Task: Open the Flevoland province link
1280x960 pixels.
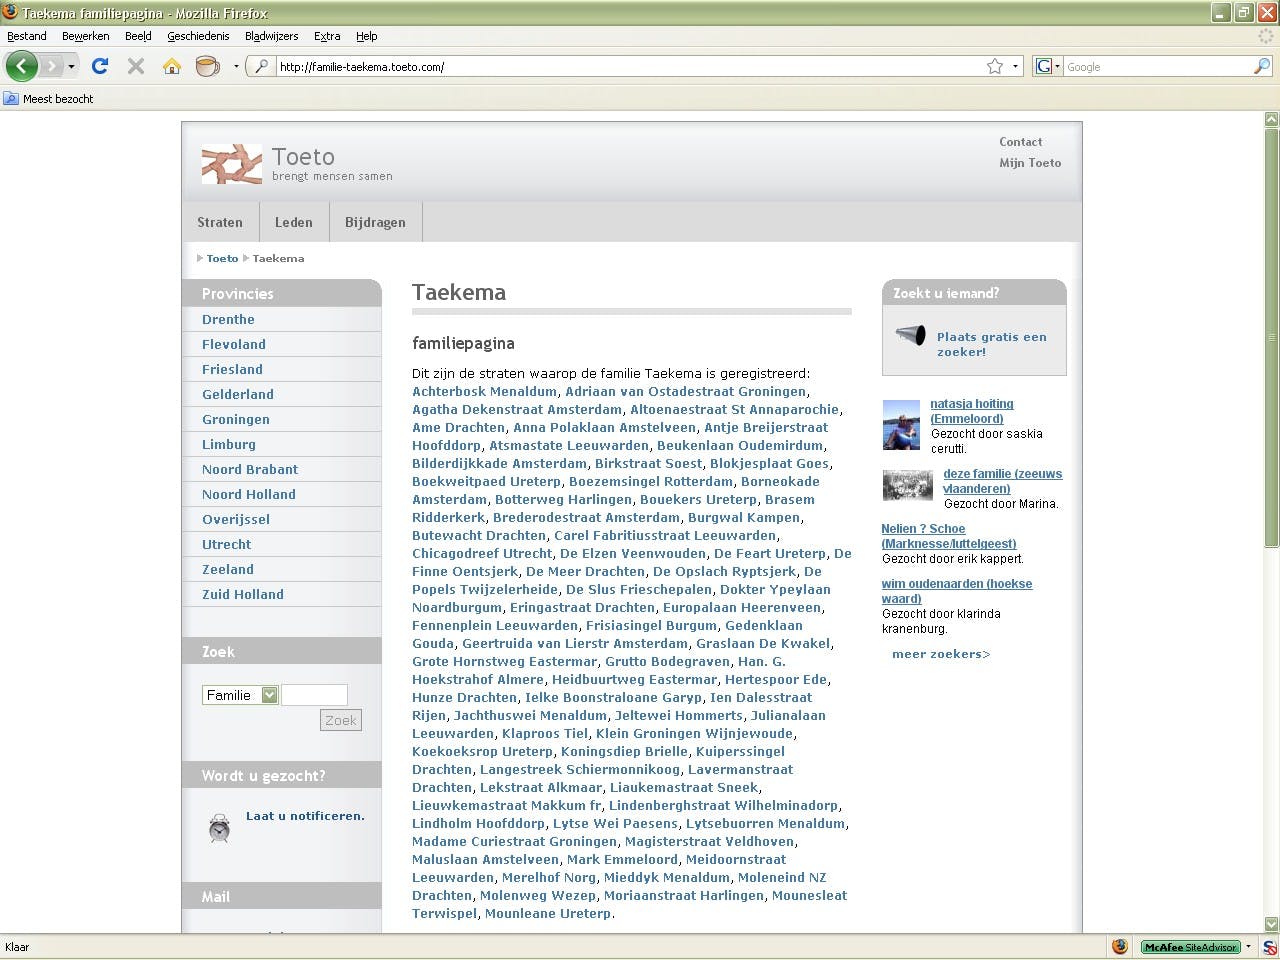Action: pyautogui.click(x=234, y=344)
